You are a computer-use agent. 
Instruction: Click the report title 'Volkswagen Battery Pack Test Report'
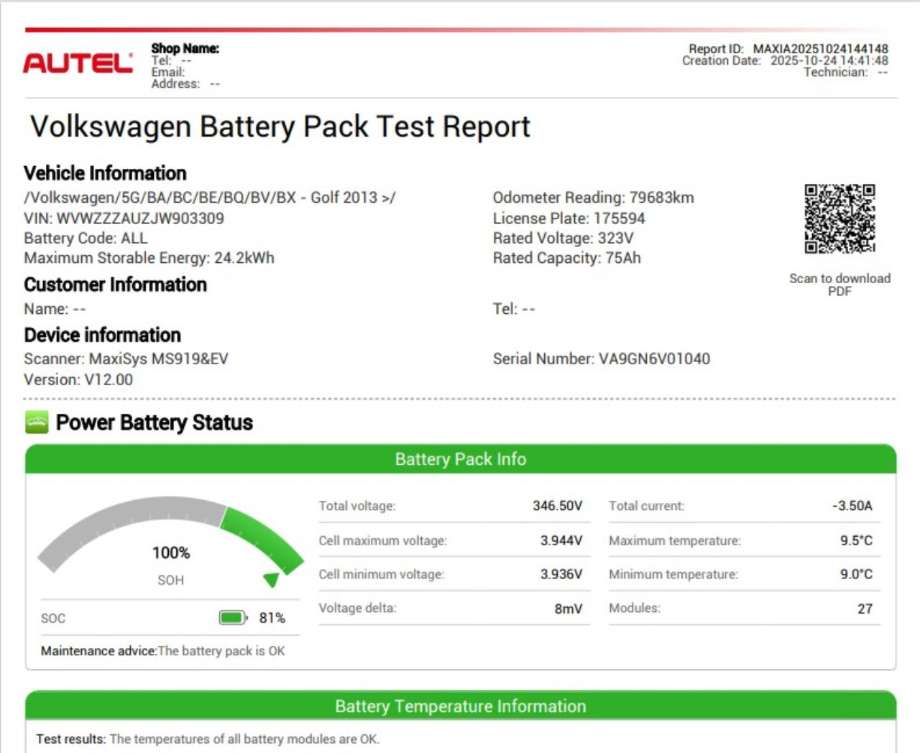280,127
